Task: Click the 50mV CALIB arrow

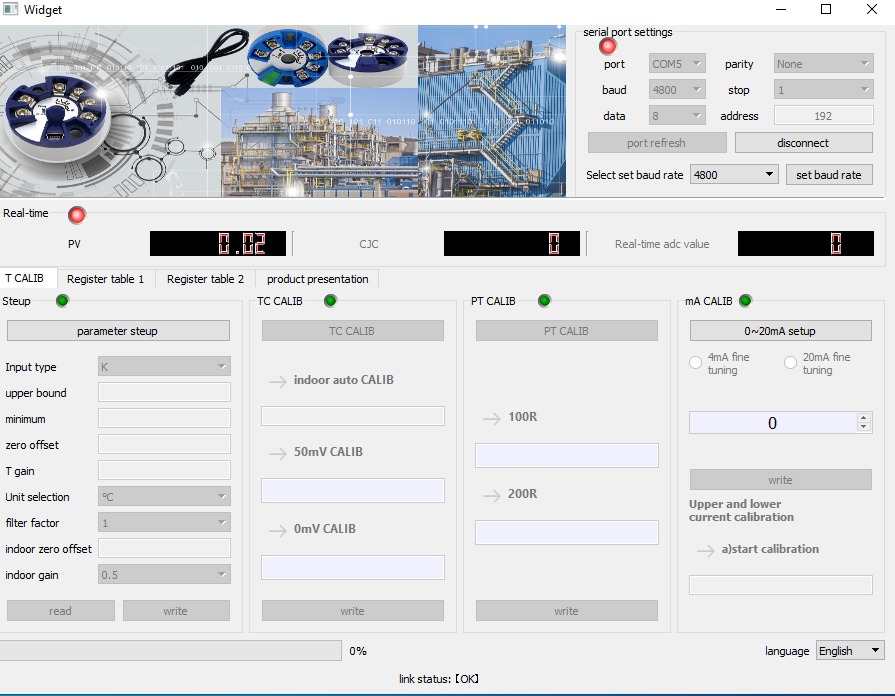Action: [278, 453]
